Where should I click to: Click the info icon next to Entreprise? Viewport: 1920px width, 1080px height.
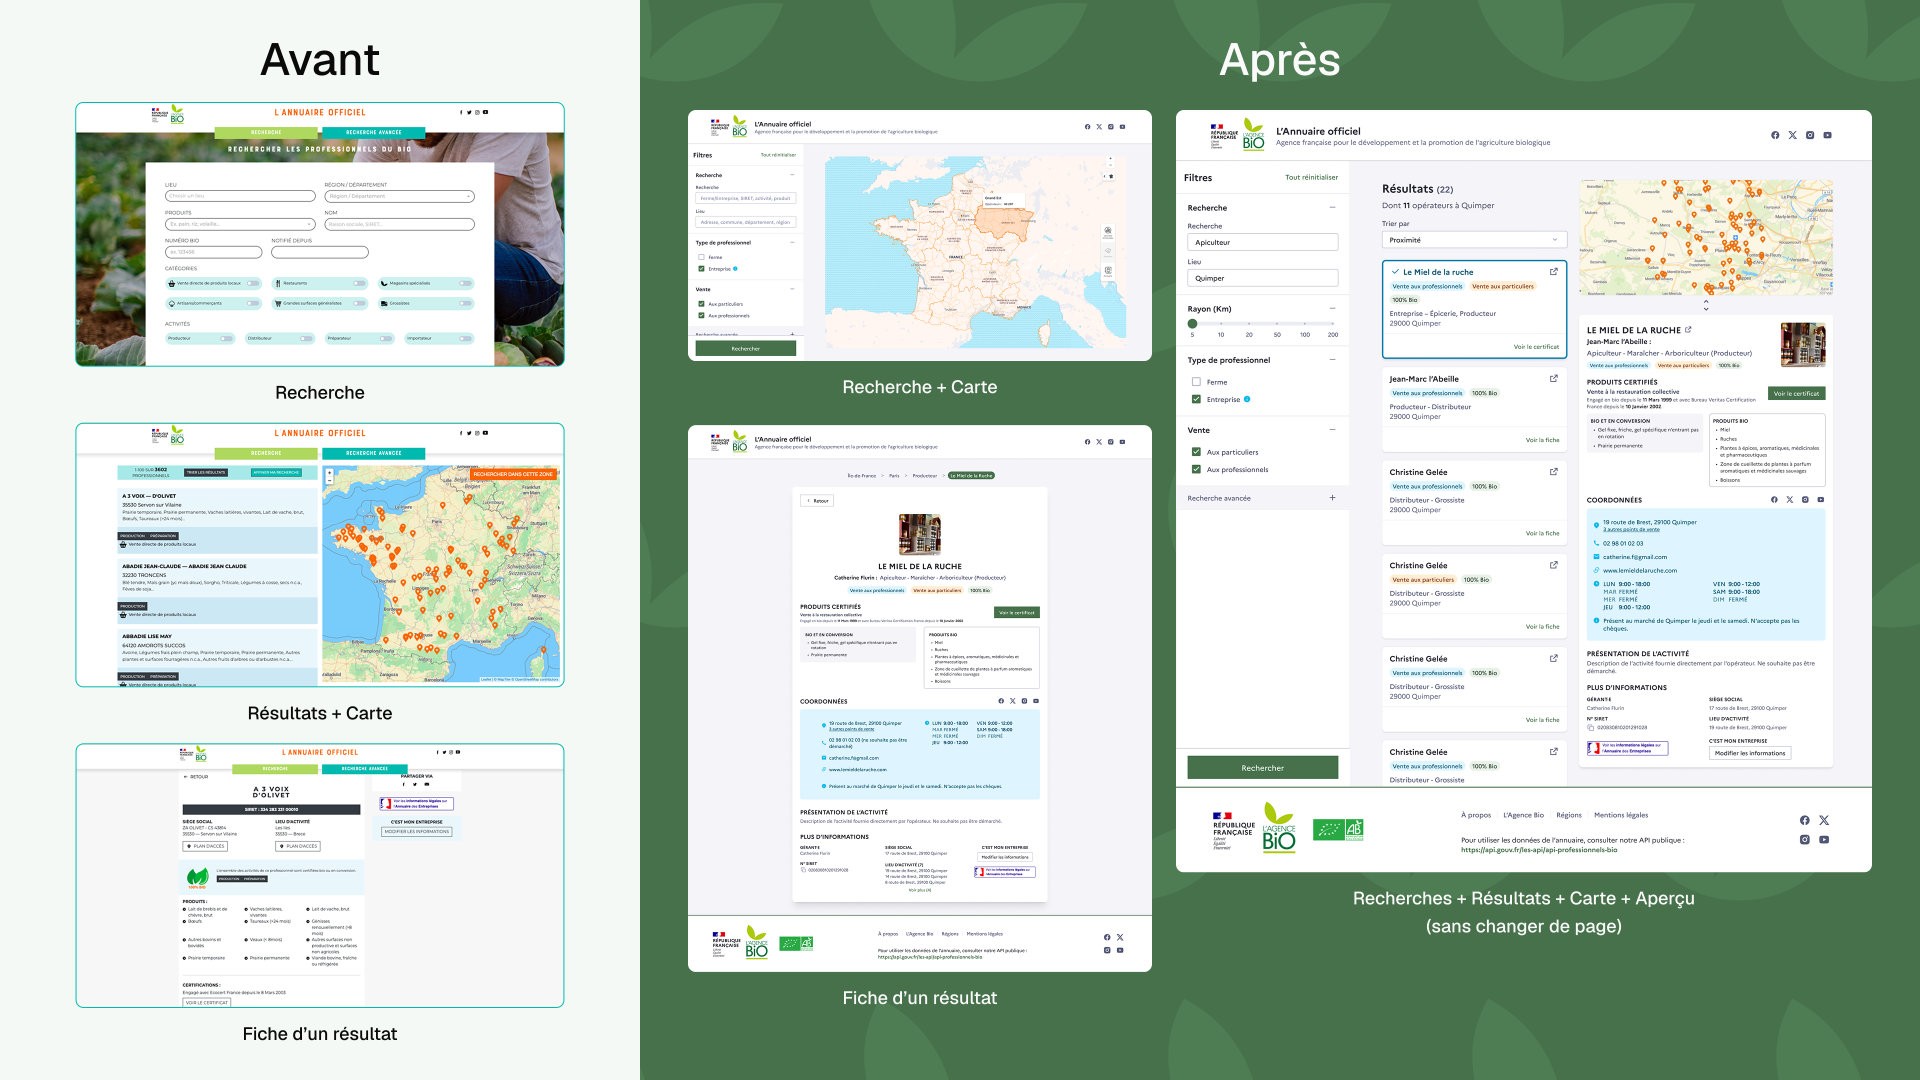(x=1247, y=399)
